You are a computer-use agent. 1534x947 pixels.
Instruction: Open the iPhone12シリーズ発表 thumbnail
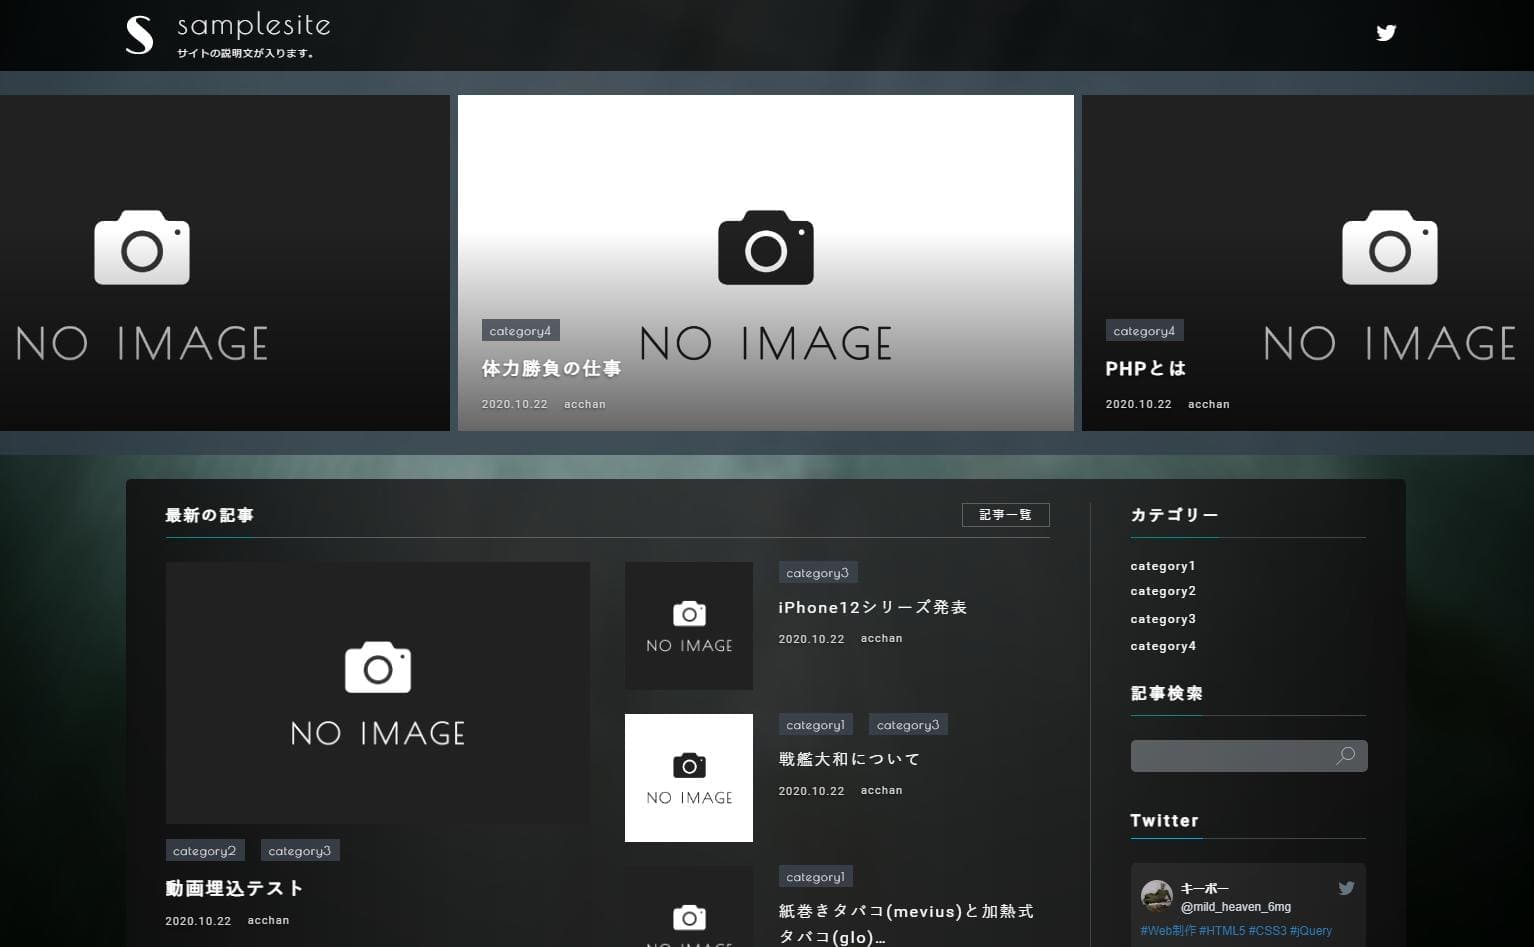(x=689, y=626)
